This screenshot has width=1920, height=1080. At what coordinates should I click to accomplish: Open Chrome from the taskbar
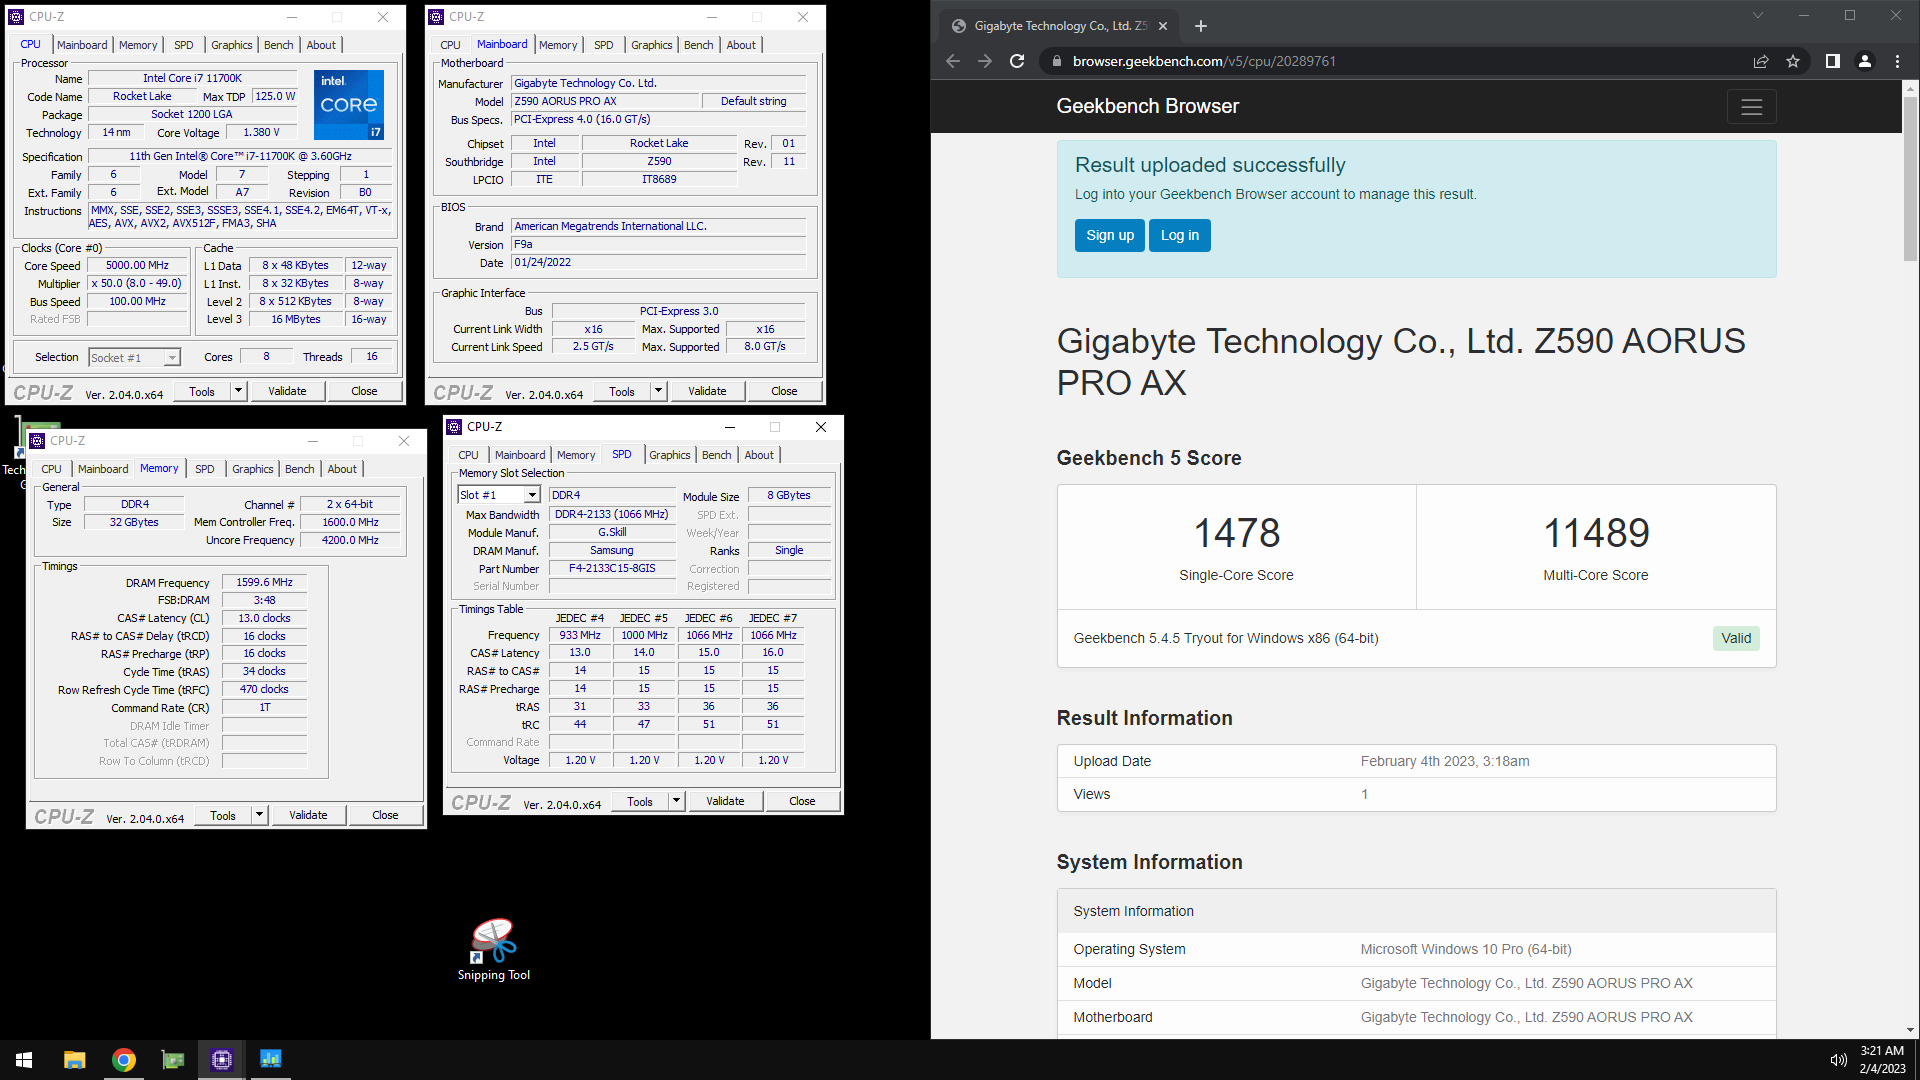pos(124,1060)
